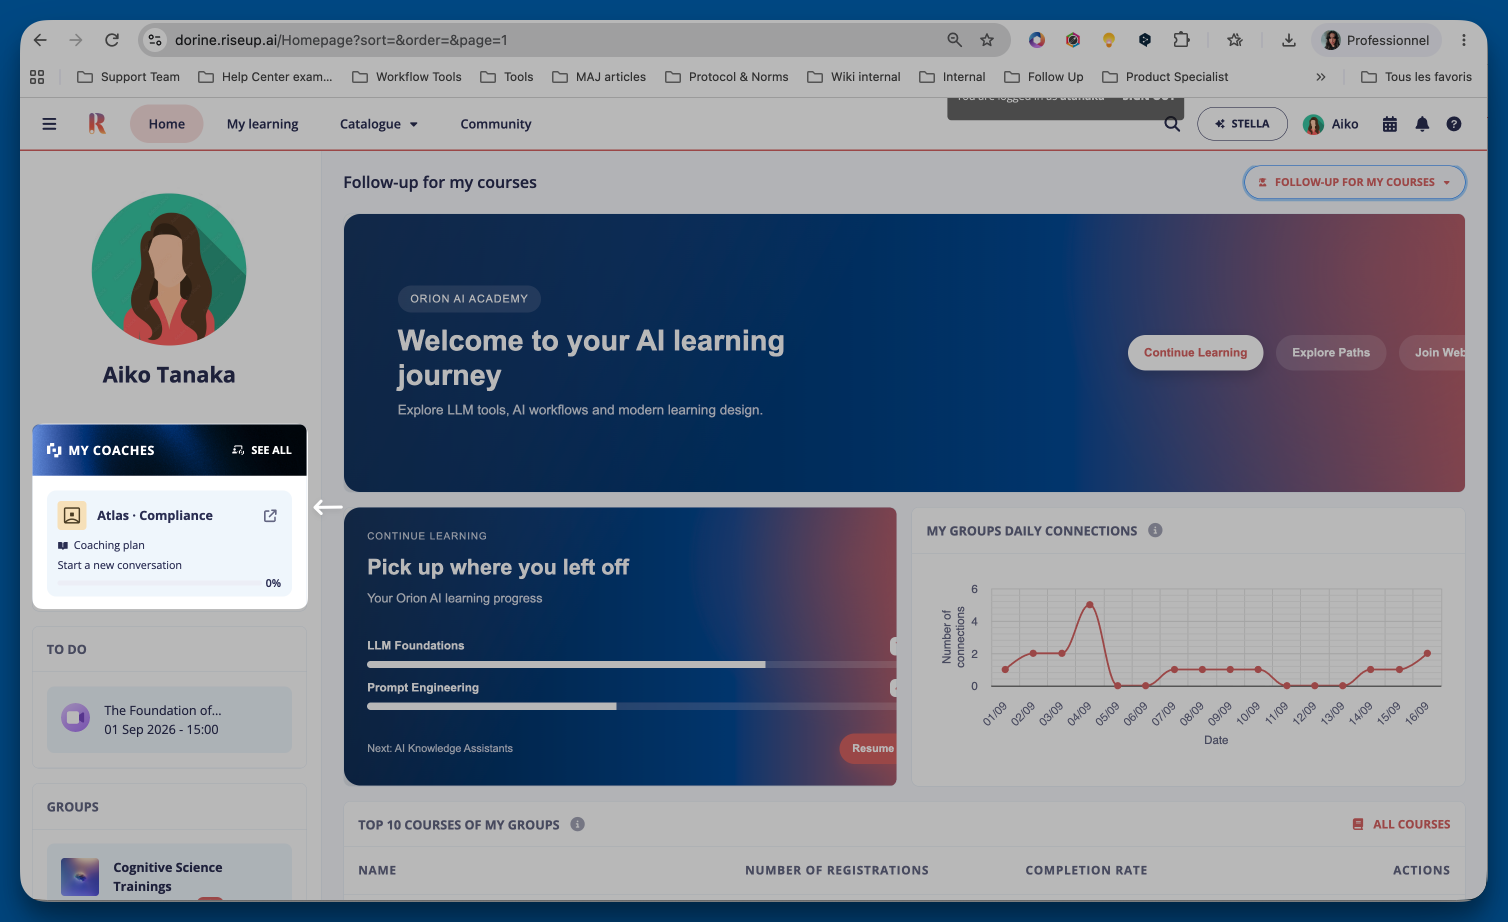Go back with browser back arrow
This screenshot has height=922, width=1508.
click(40, 40)
